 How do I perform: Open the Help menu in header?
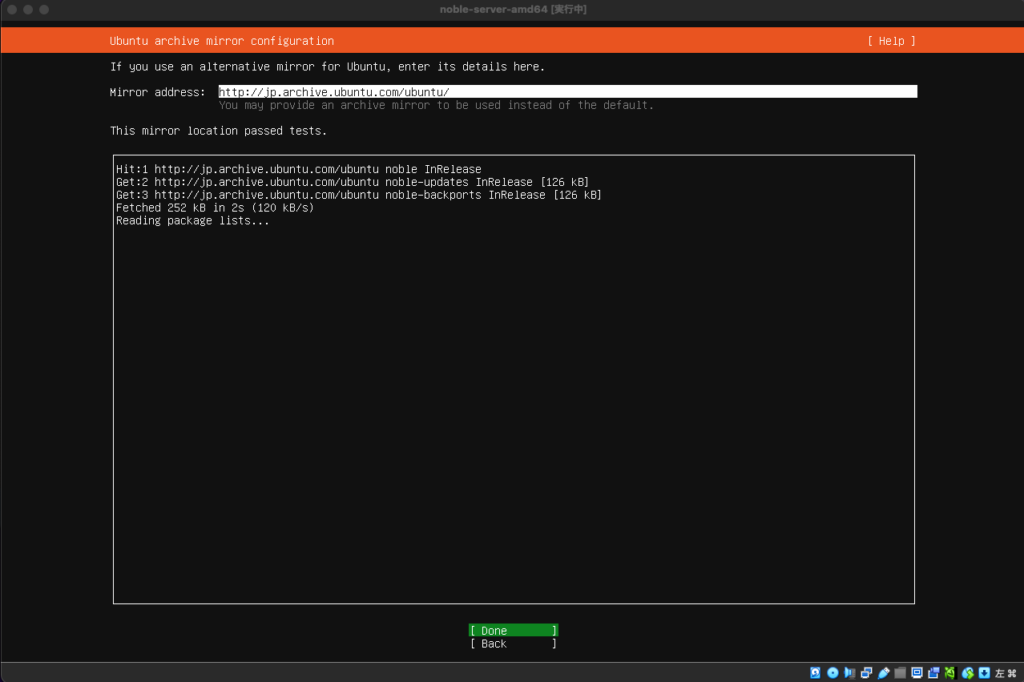point(891,41)
